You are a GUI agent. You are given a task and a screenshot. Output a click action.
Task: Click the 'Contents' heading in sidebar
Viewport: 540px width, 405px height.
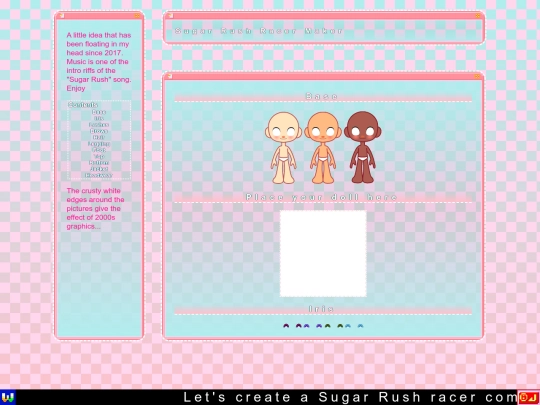pos(83,105)
